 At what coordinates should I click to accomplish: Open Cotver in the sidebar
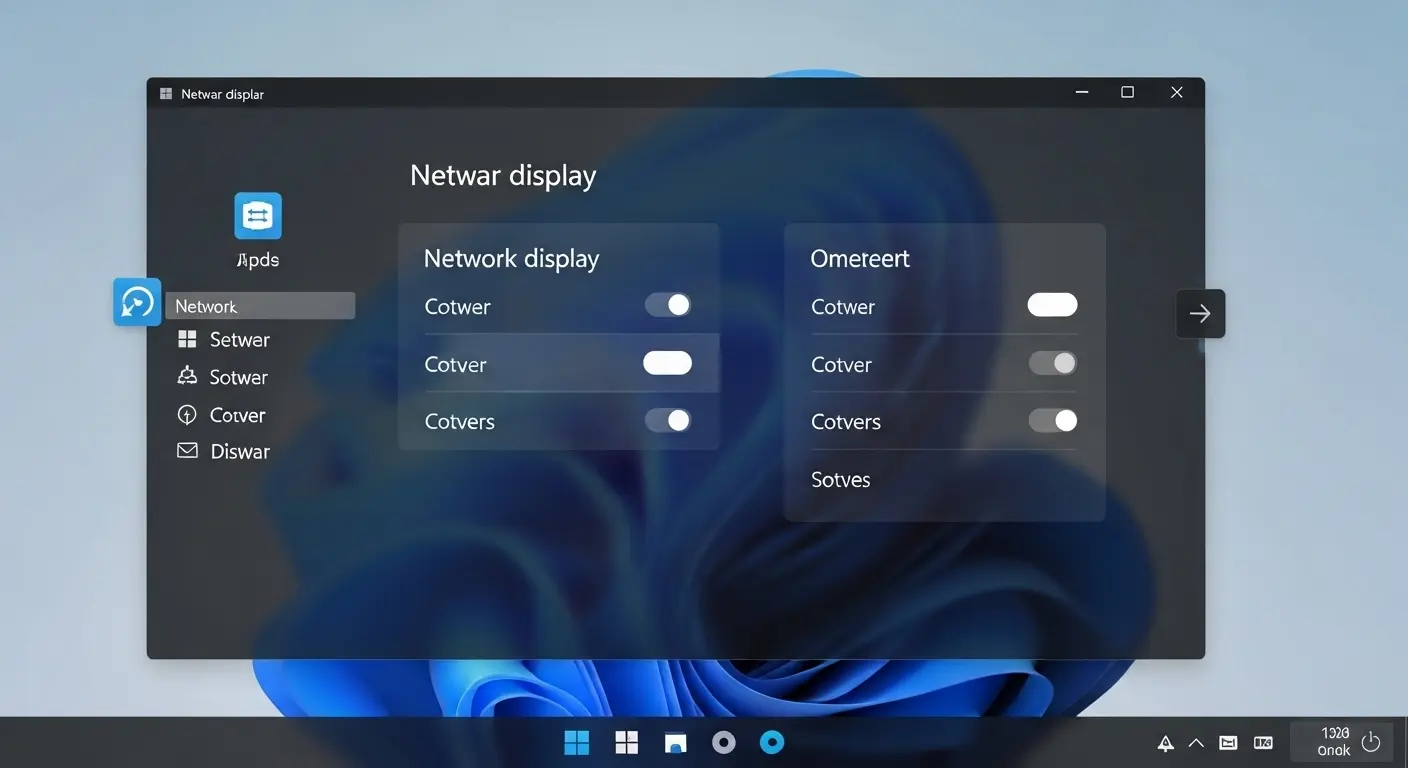click(x=237, y=415)
